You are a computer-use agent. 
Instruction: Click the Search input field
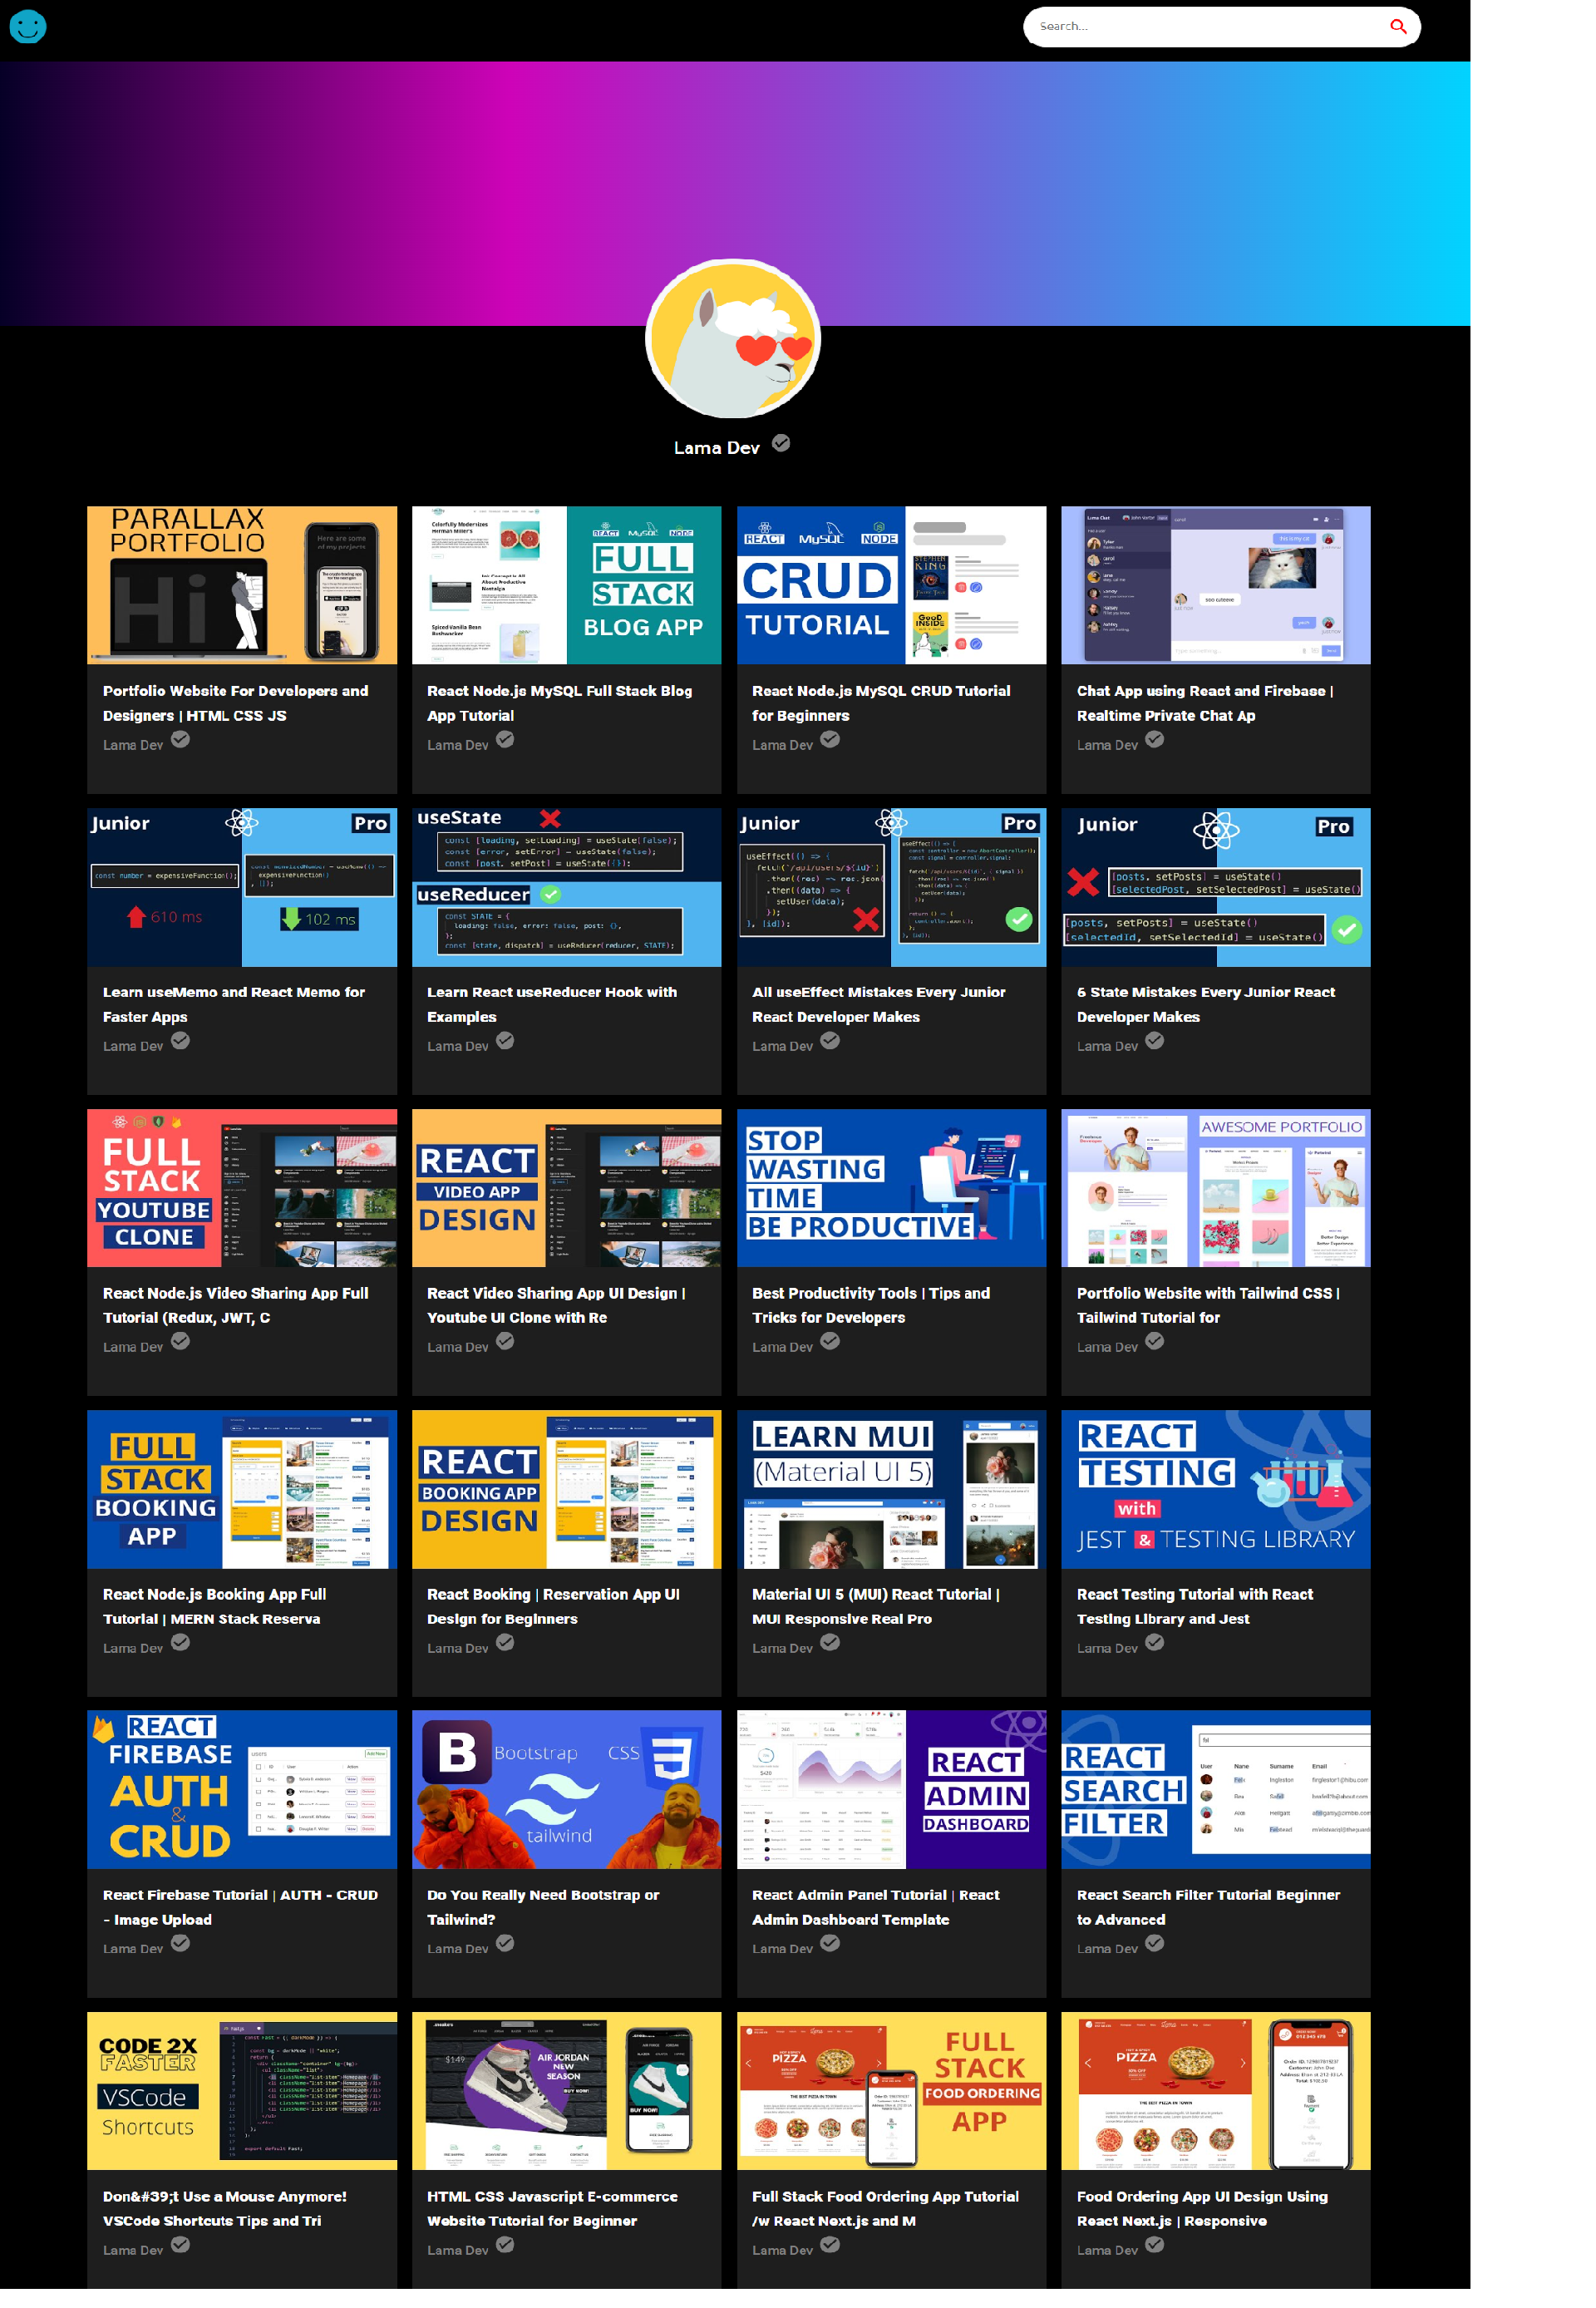click(x=1200, y=27)
